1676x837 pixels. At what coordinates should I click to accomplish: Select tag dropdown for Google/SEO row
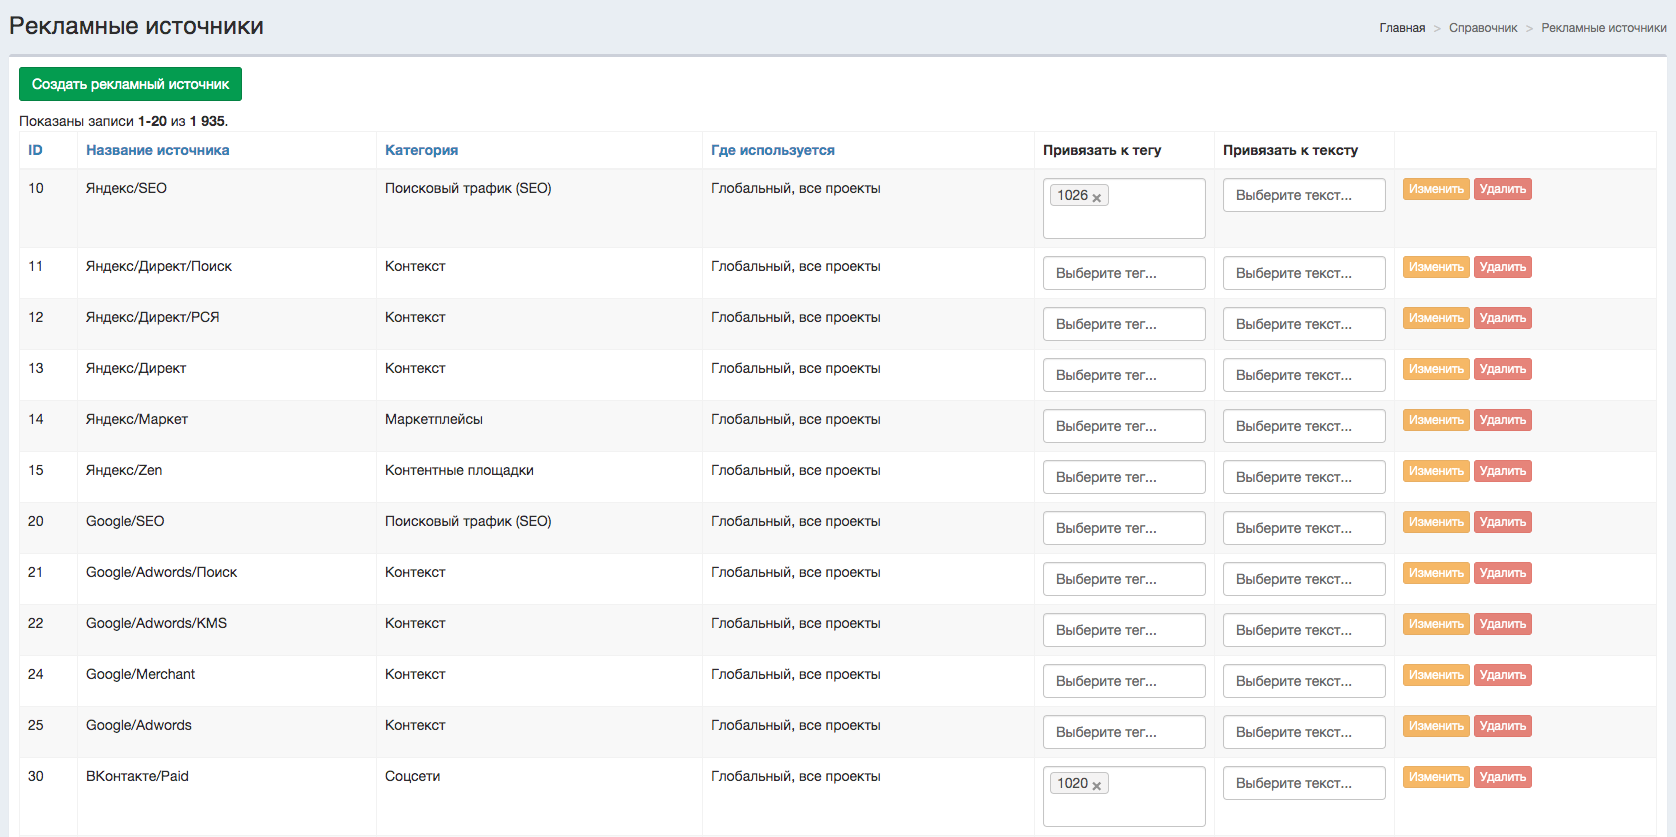click(x=1123, y=528)
